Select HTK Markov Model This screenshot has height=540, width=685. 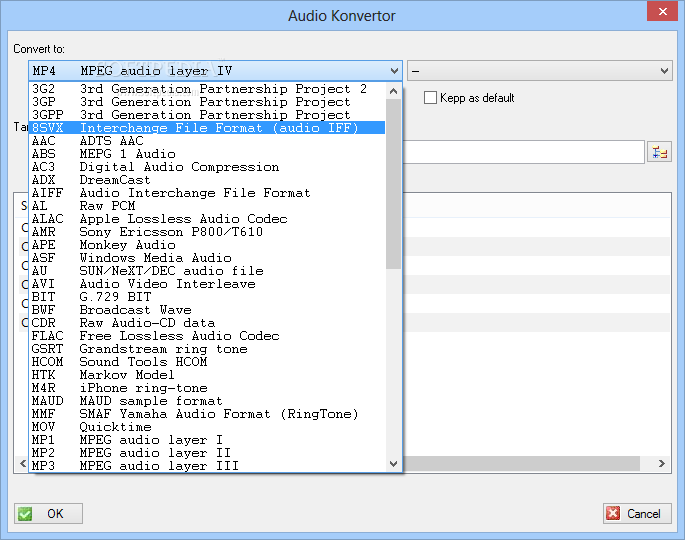207,375
